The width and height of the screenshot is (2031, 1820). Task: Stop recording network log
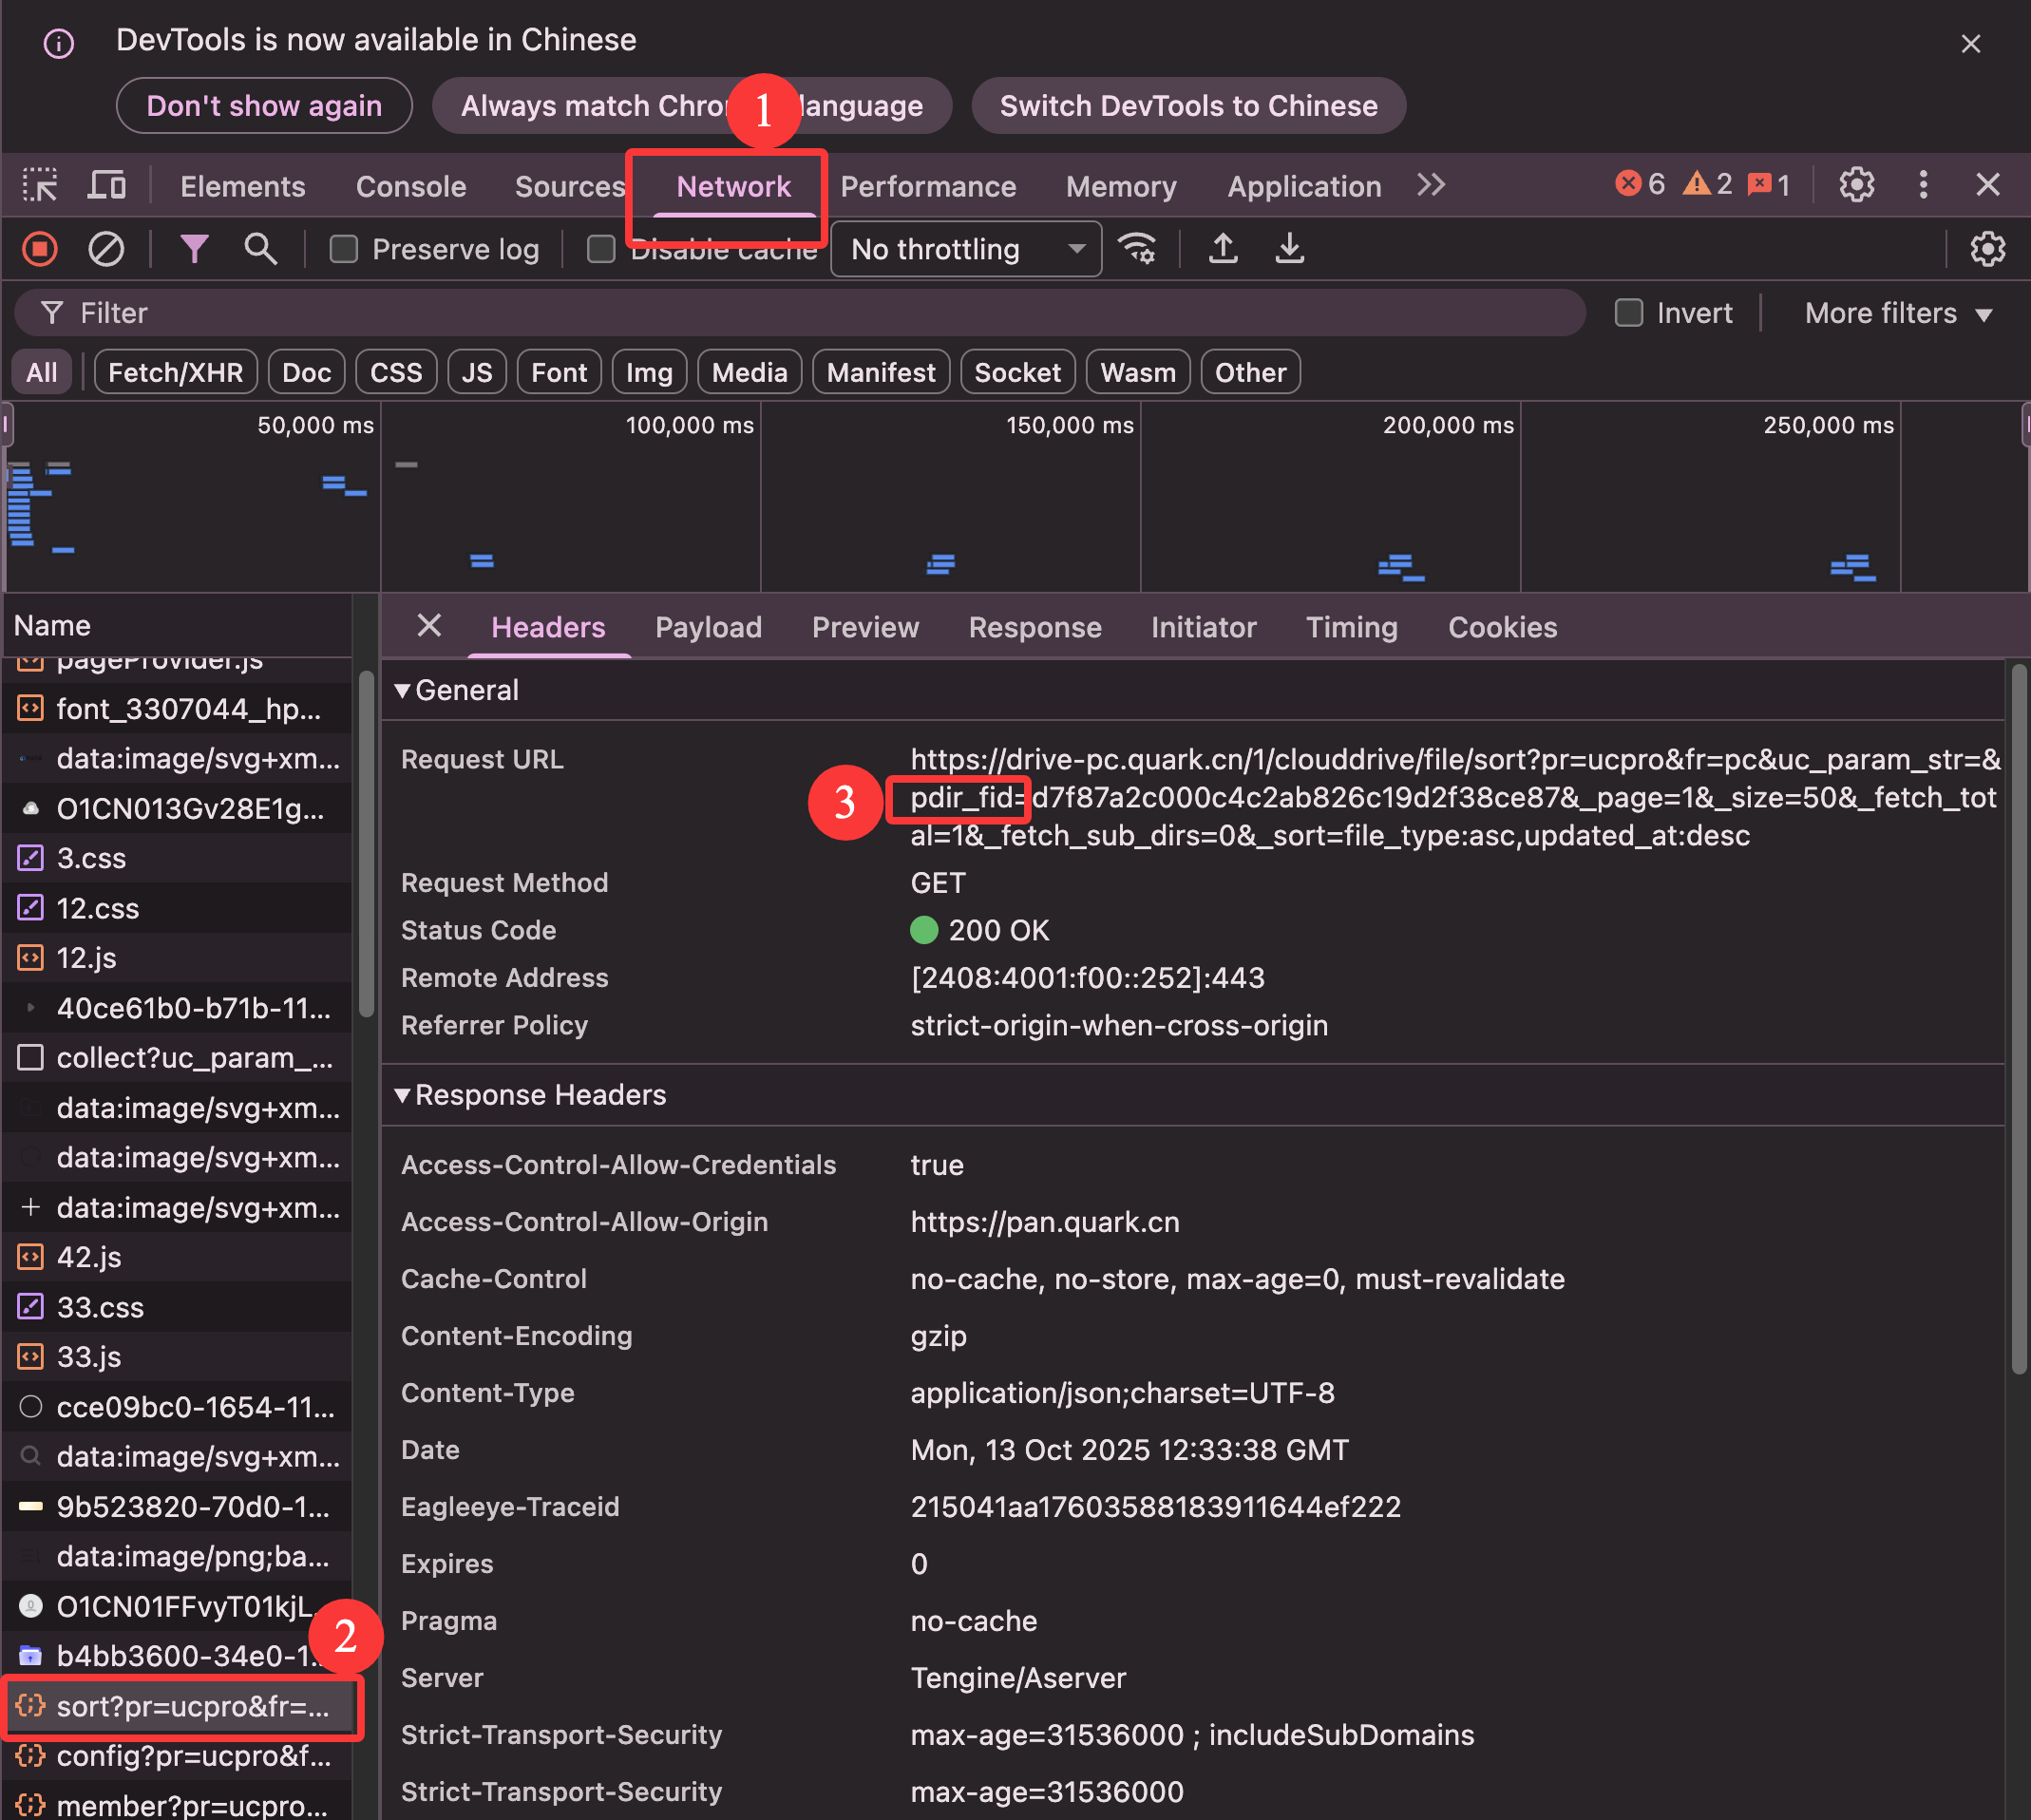40,249
